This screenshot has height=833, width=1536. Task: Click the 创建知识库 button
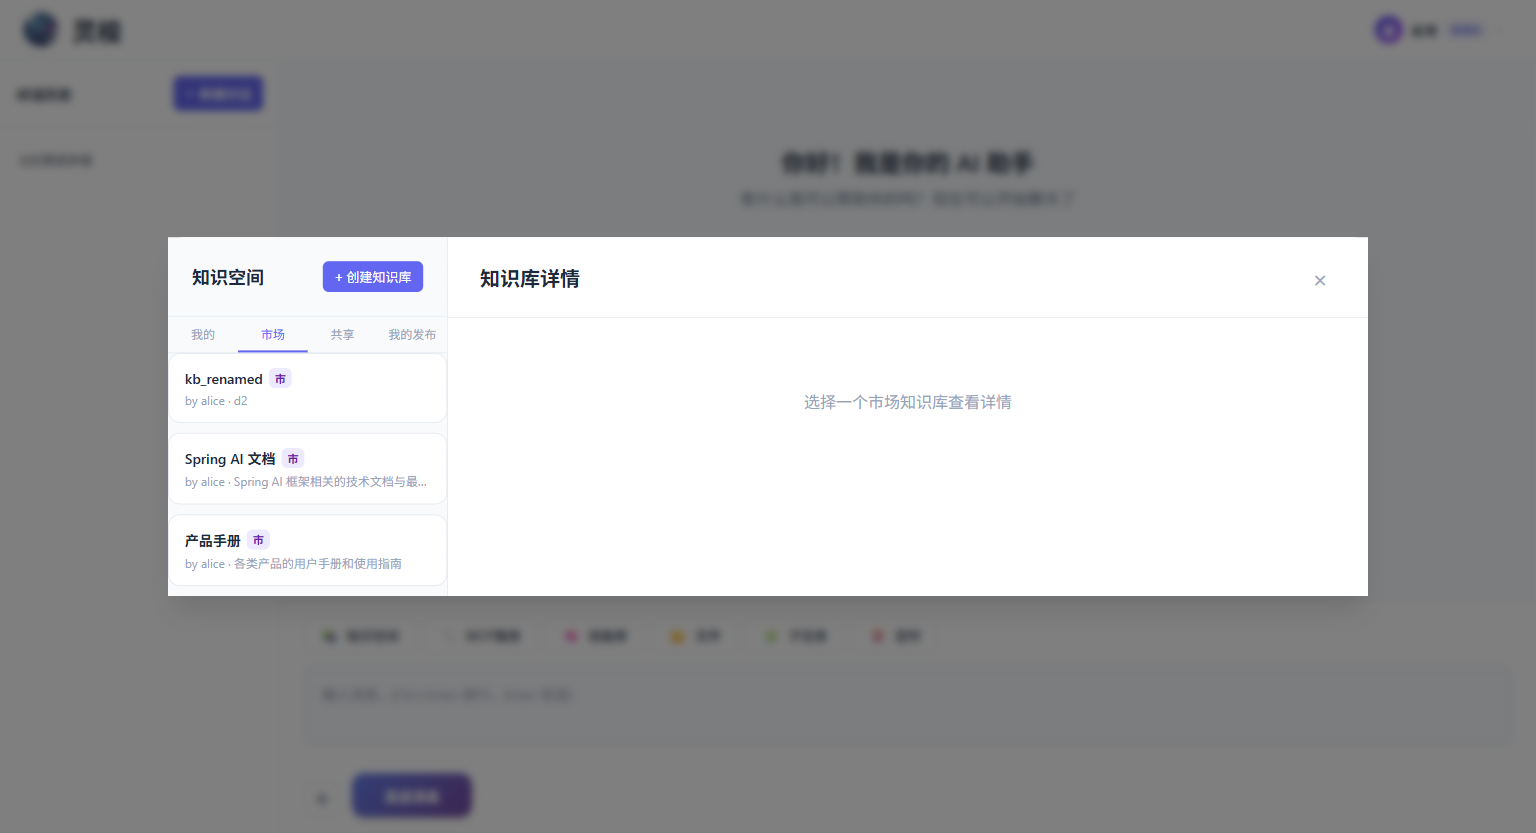point(372,277)
